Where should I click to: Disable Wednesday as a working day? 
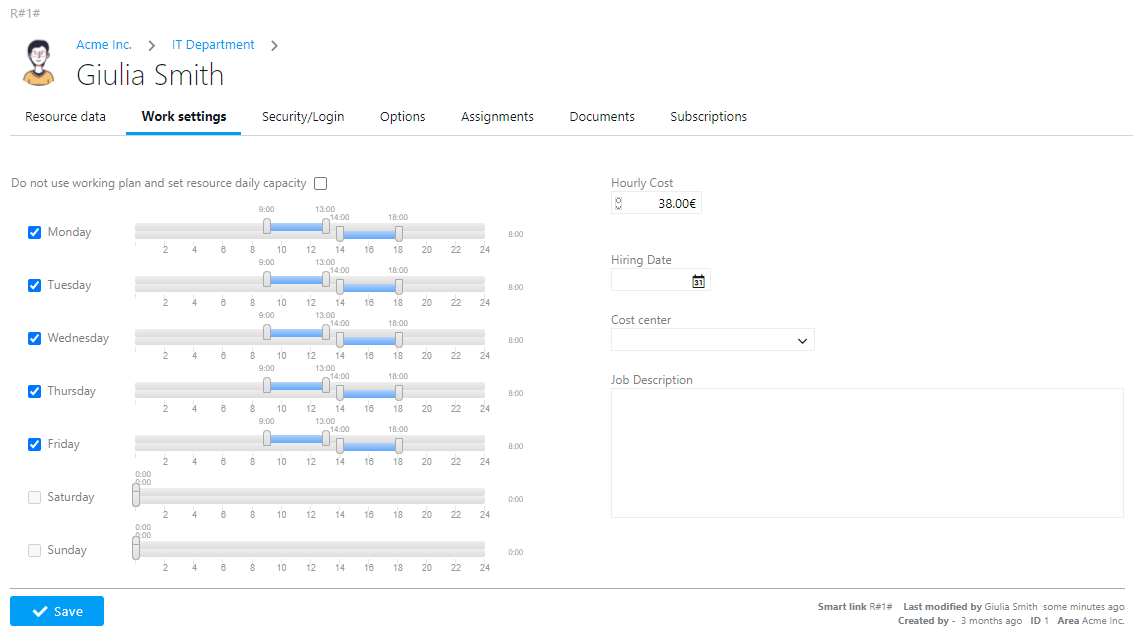coord(35,338)
